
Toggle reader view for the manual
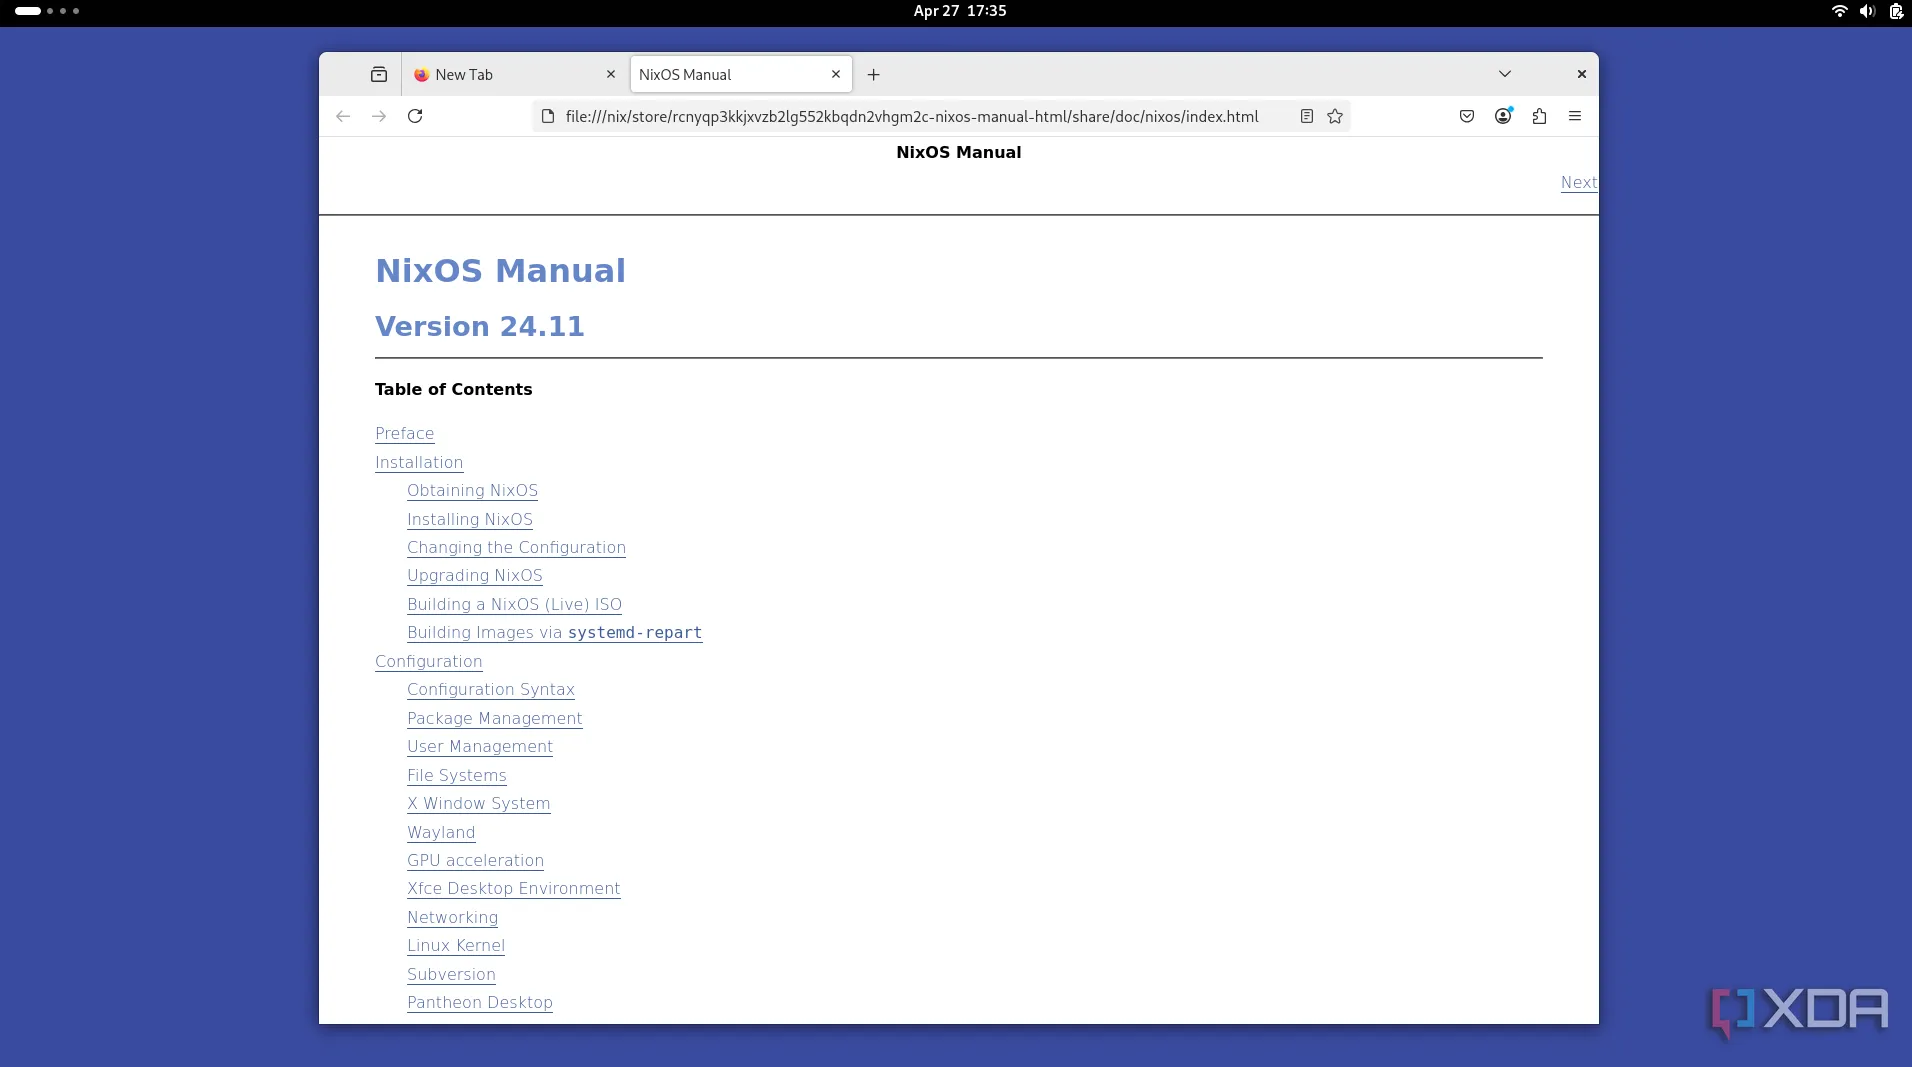[1306, 116]
